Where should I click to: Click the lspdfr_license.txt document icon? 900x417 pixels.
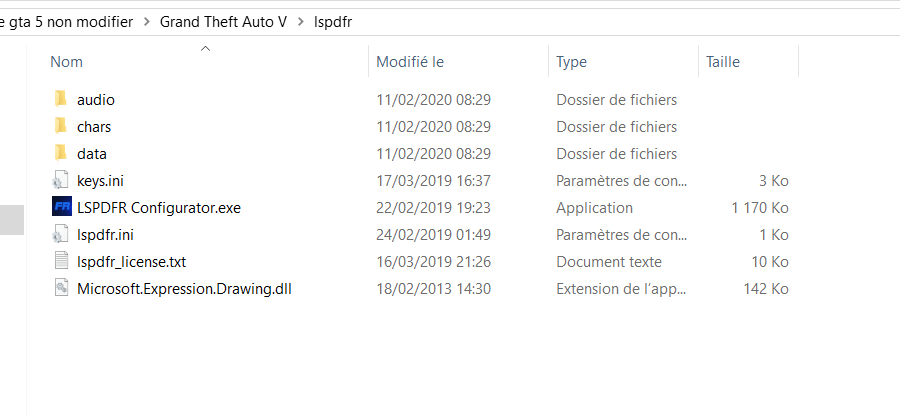coord(61,262)
